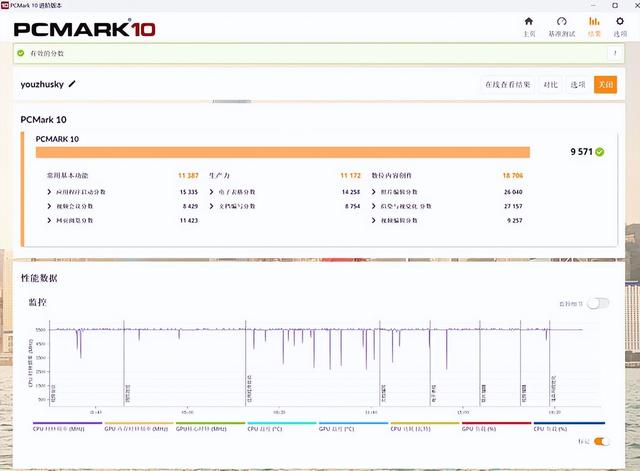Click the Compare (对比) button

(x=550, y=84)
